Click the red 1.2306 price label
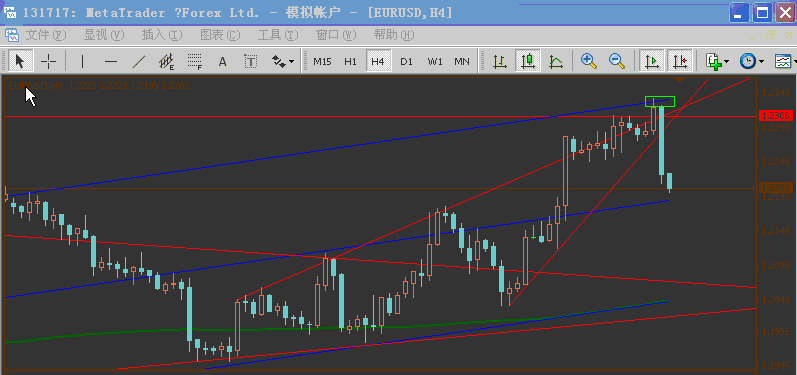 tap(776, 116)
